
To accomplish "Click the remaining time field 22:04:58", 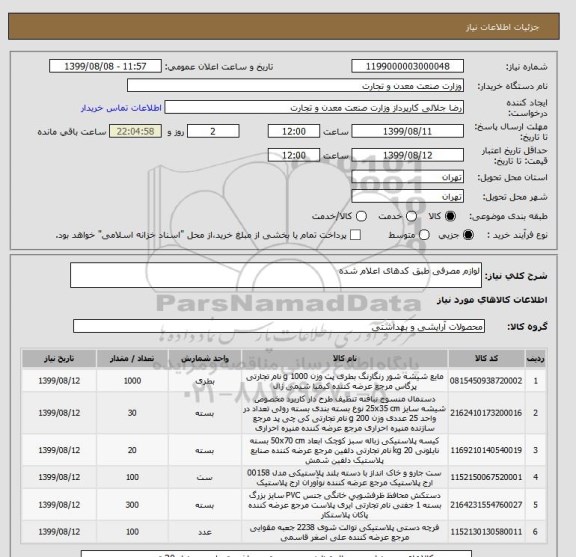I will [135, 131].
